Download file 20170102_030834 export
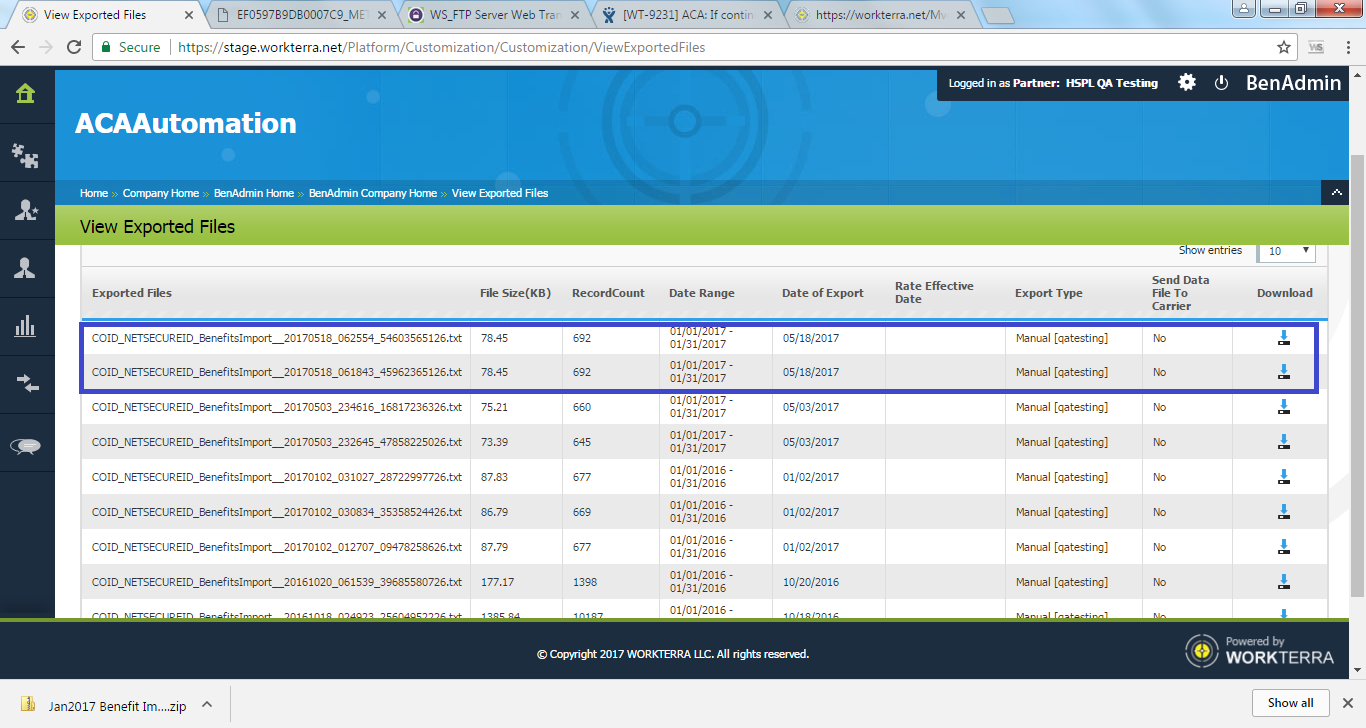 (x=1284, y=512)
